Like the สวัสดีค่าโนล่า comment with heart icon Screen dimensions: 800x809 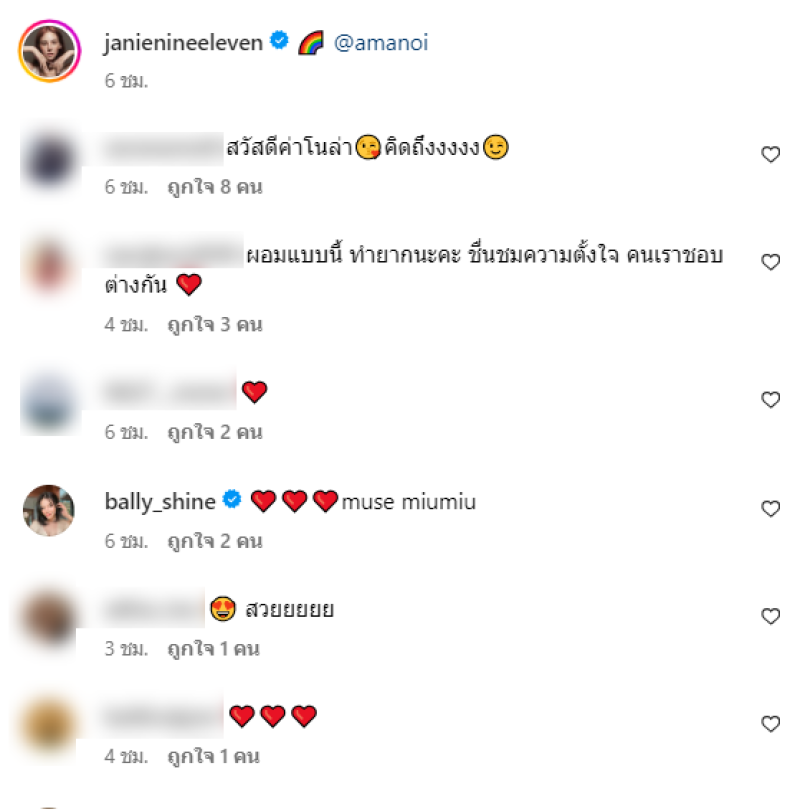(771, 154)
